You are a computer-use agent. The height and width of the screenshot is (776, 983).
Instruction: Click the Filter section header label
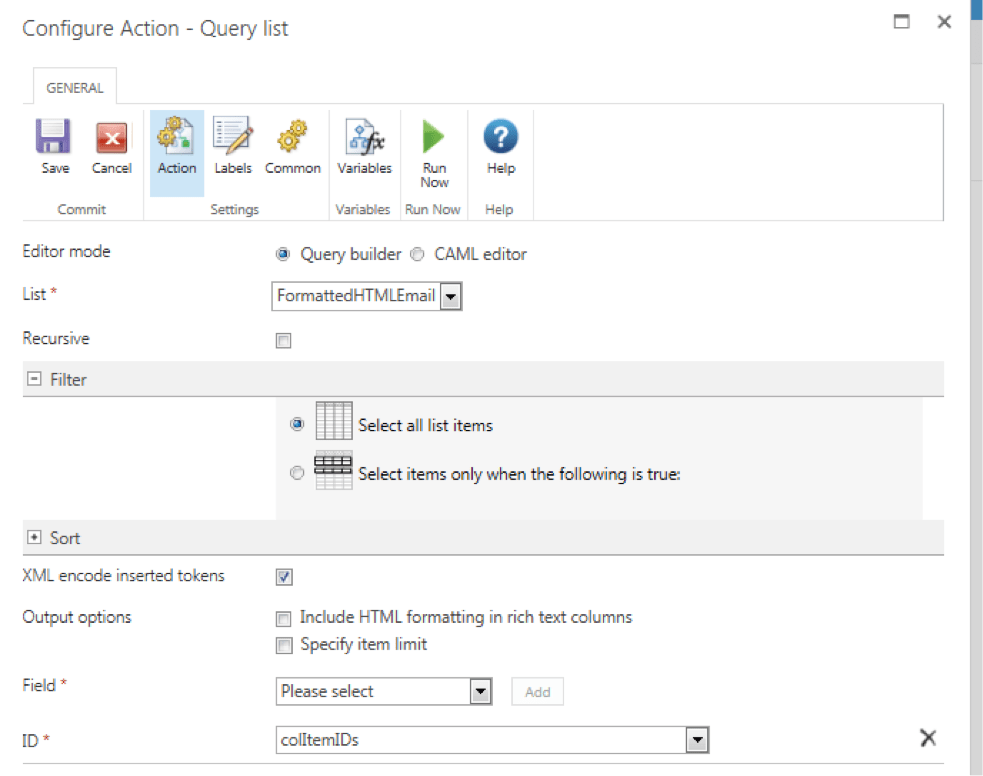coord(68,379)
